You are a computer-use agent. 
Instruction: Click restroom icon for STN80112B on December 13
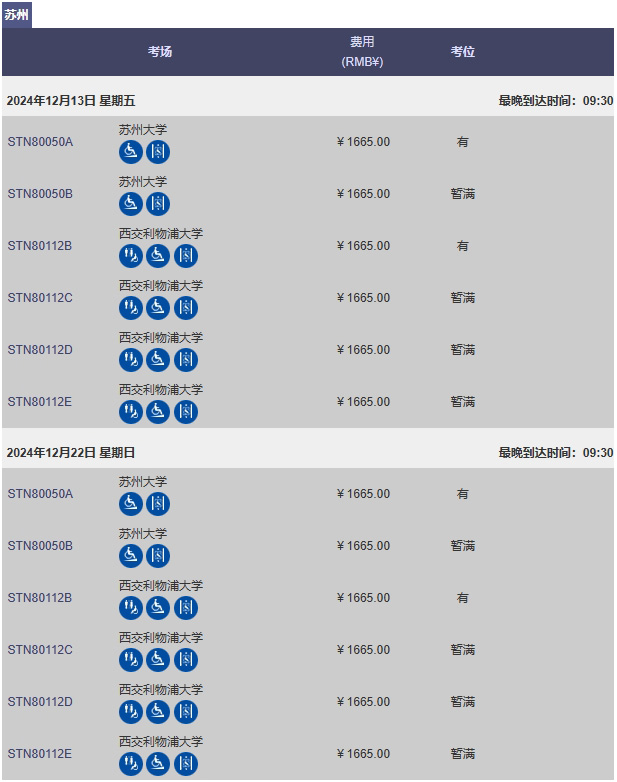click(131, 256)
